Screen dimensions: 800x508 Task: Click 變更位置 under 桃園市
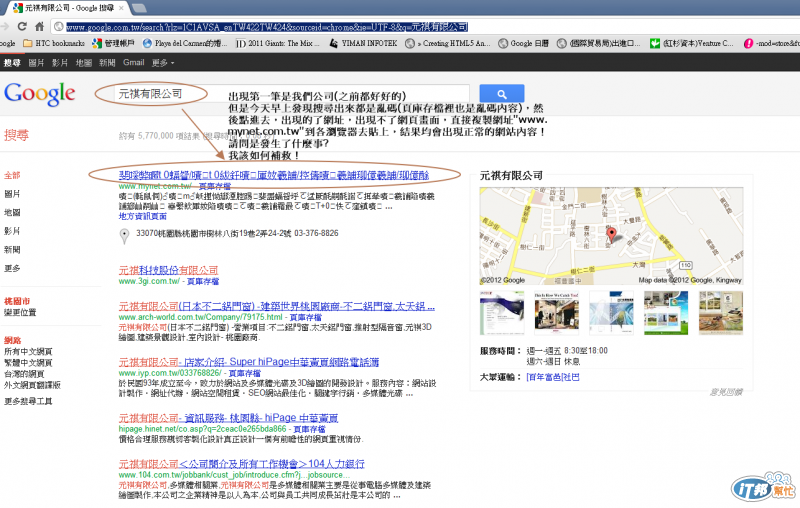tap(20, 312)
